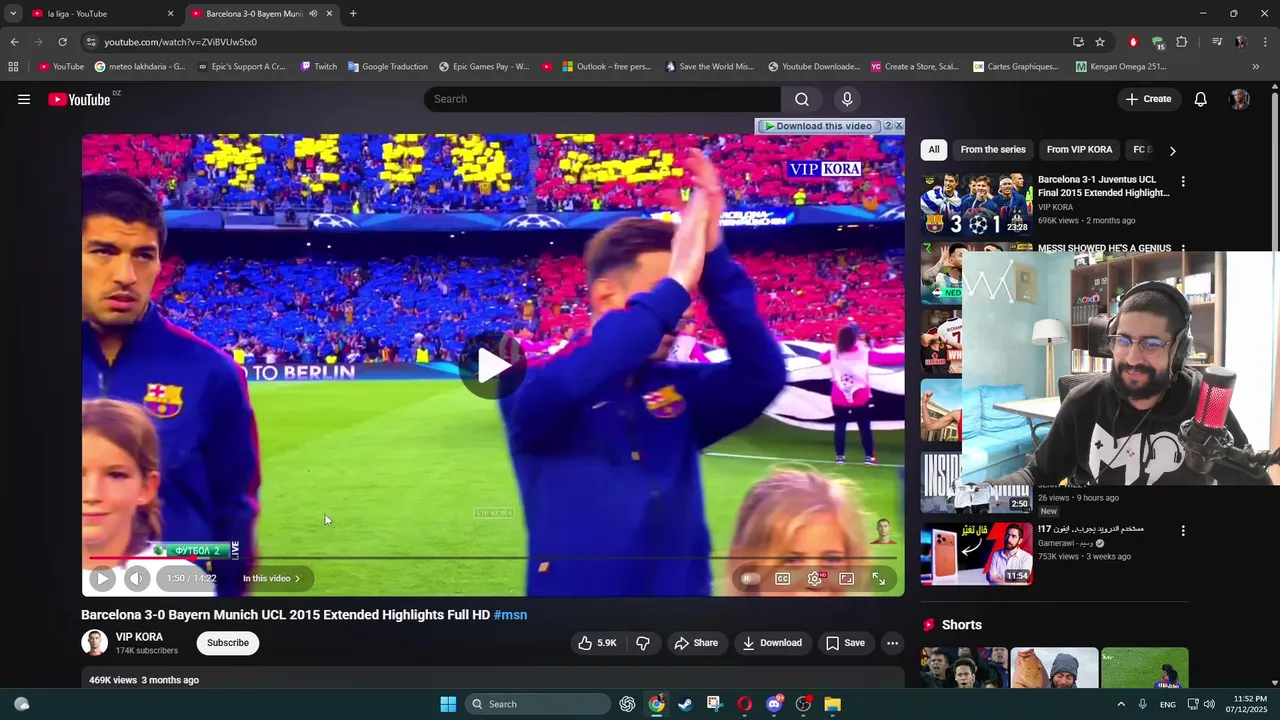Focus the YouTube search field
The image size is (1280, 720).
(x=602, y=99)
